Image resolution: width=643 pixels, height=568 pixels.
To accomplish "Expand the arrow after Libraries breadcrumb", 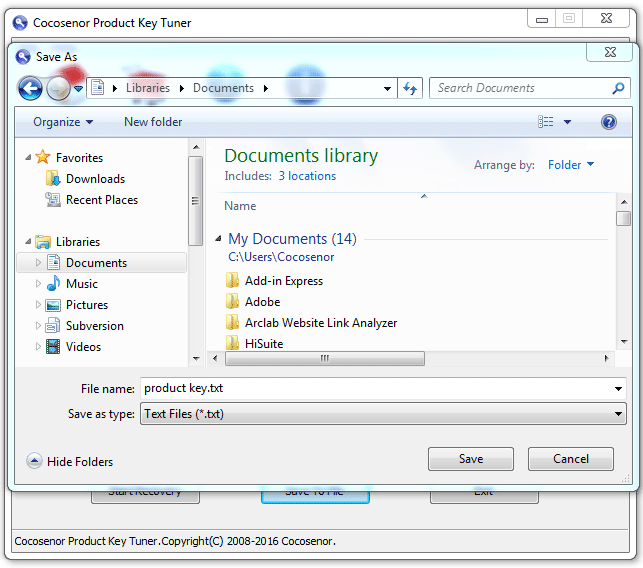I will pos(182,88).
